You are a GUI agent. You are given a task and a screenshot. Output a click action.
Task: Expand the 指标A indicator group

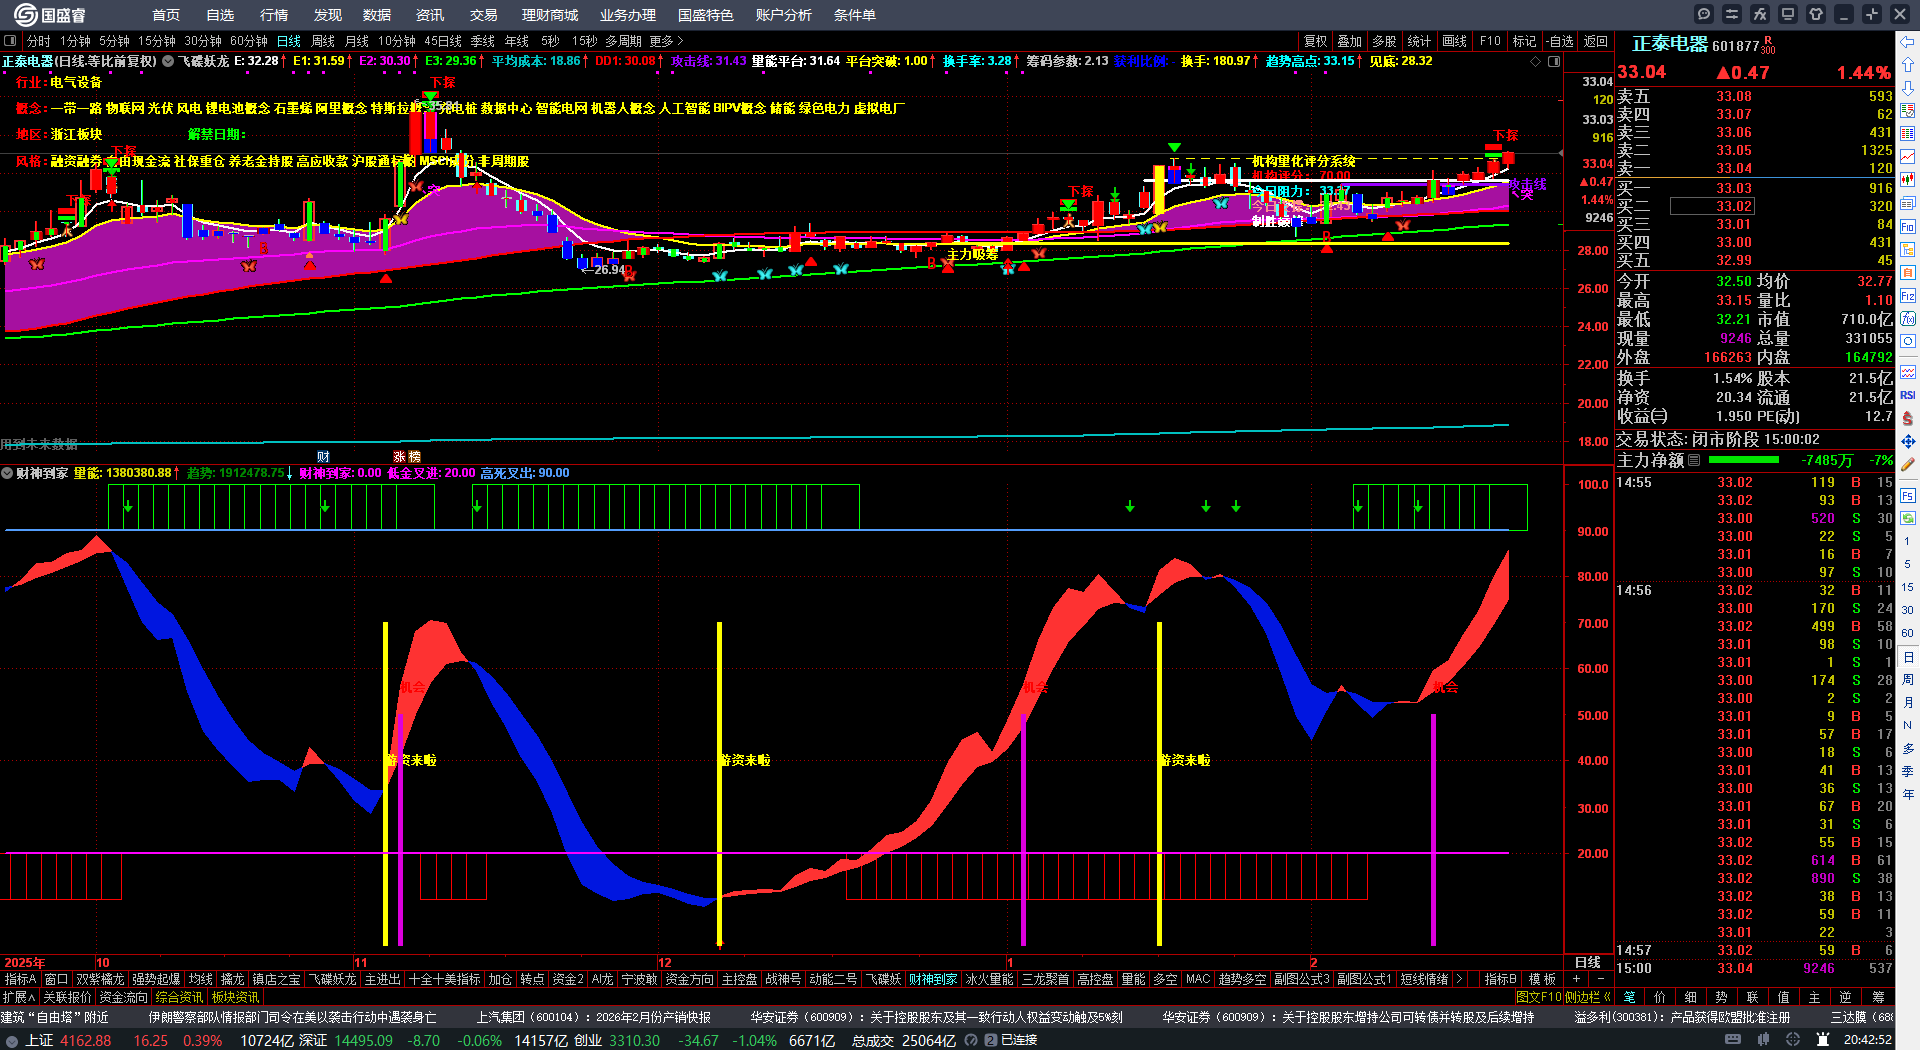(x=21, y=979)
